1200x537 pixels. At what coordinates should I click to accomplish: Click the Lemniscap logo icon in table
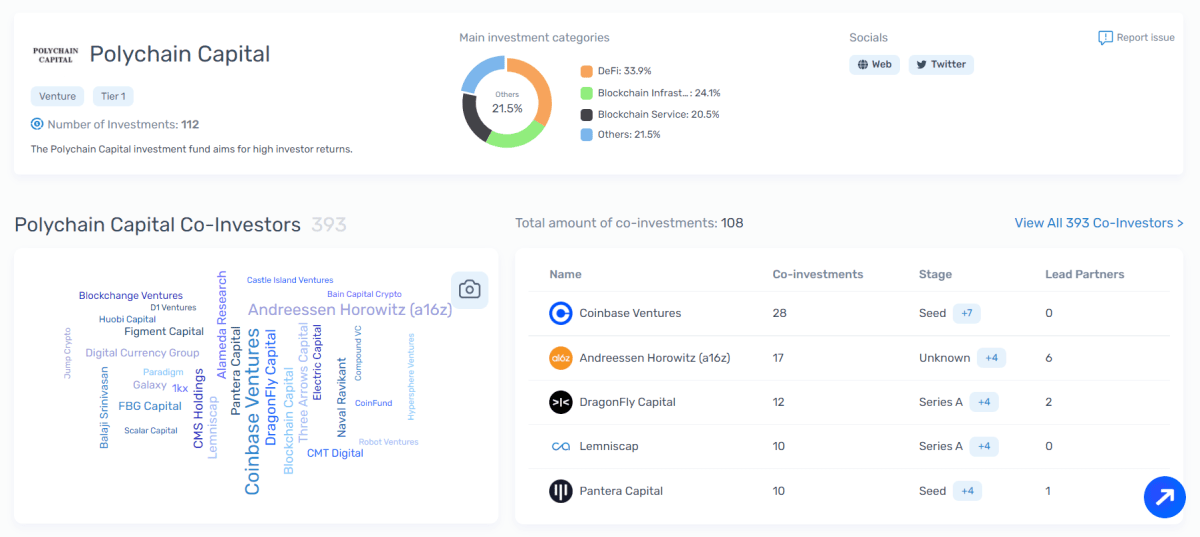pyautogui.click(x=561, y=447)
